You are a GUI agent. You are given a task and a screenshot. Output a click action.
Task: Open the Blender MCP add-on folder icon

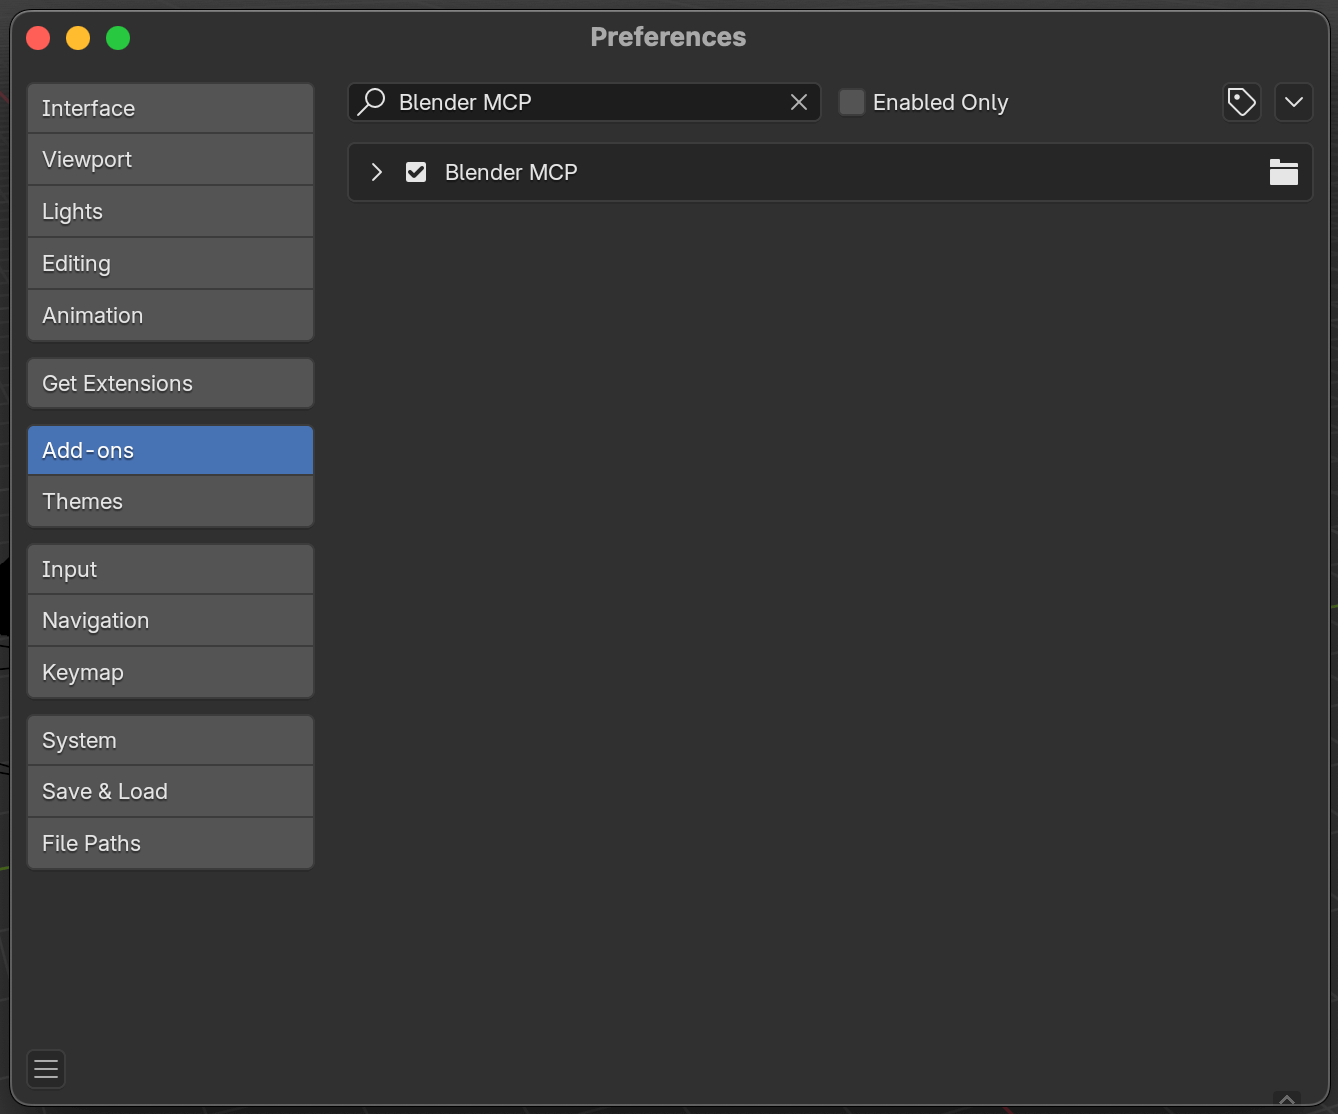click(x=1283, y=172)
